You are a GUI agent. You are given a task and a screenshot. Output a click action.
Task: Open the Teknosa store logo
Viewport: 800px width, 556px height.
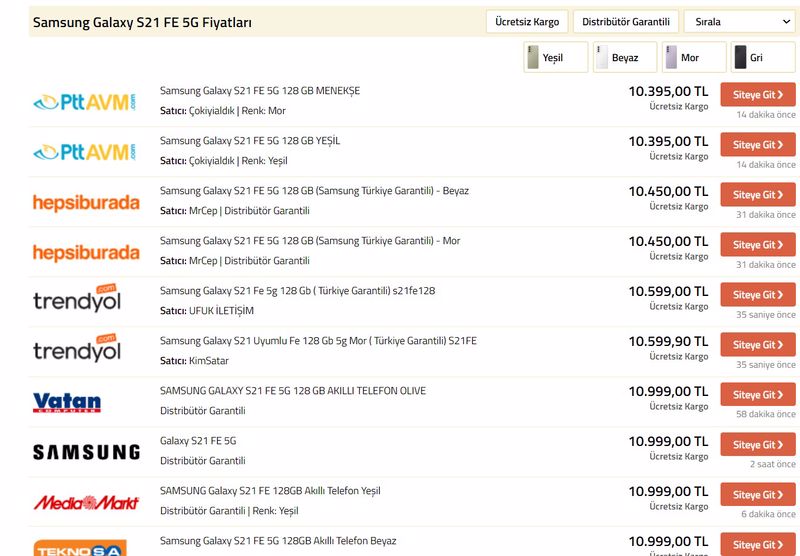pyautogui.click(x=80, y=548)
